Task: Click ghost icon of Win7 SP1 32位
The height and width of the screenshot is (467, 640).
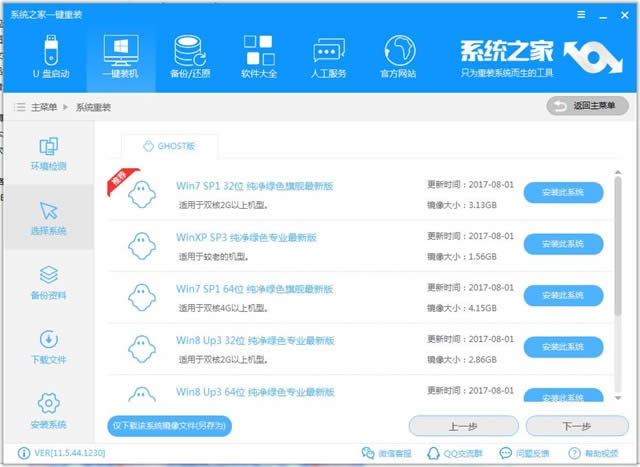Action: [142, 195]
